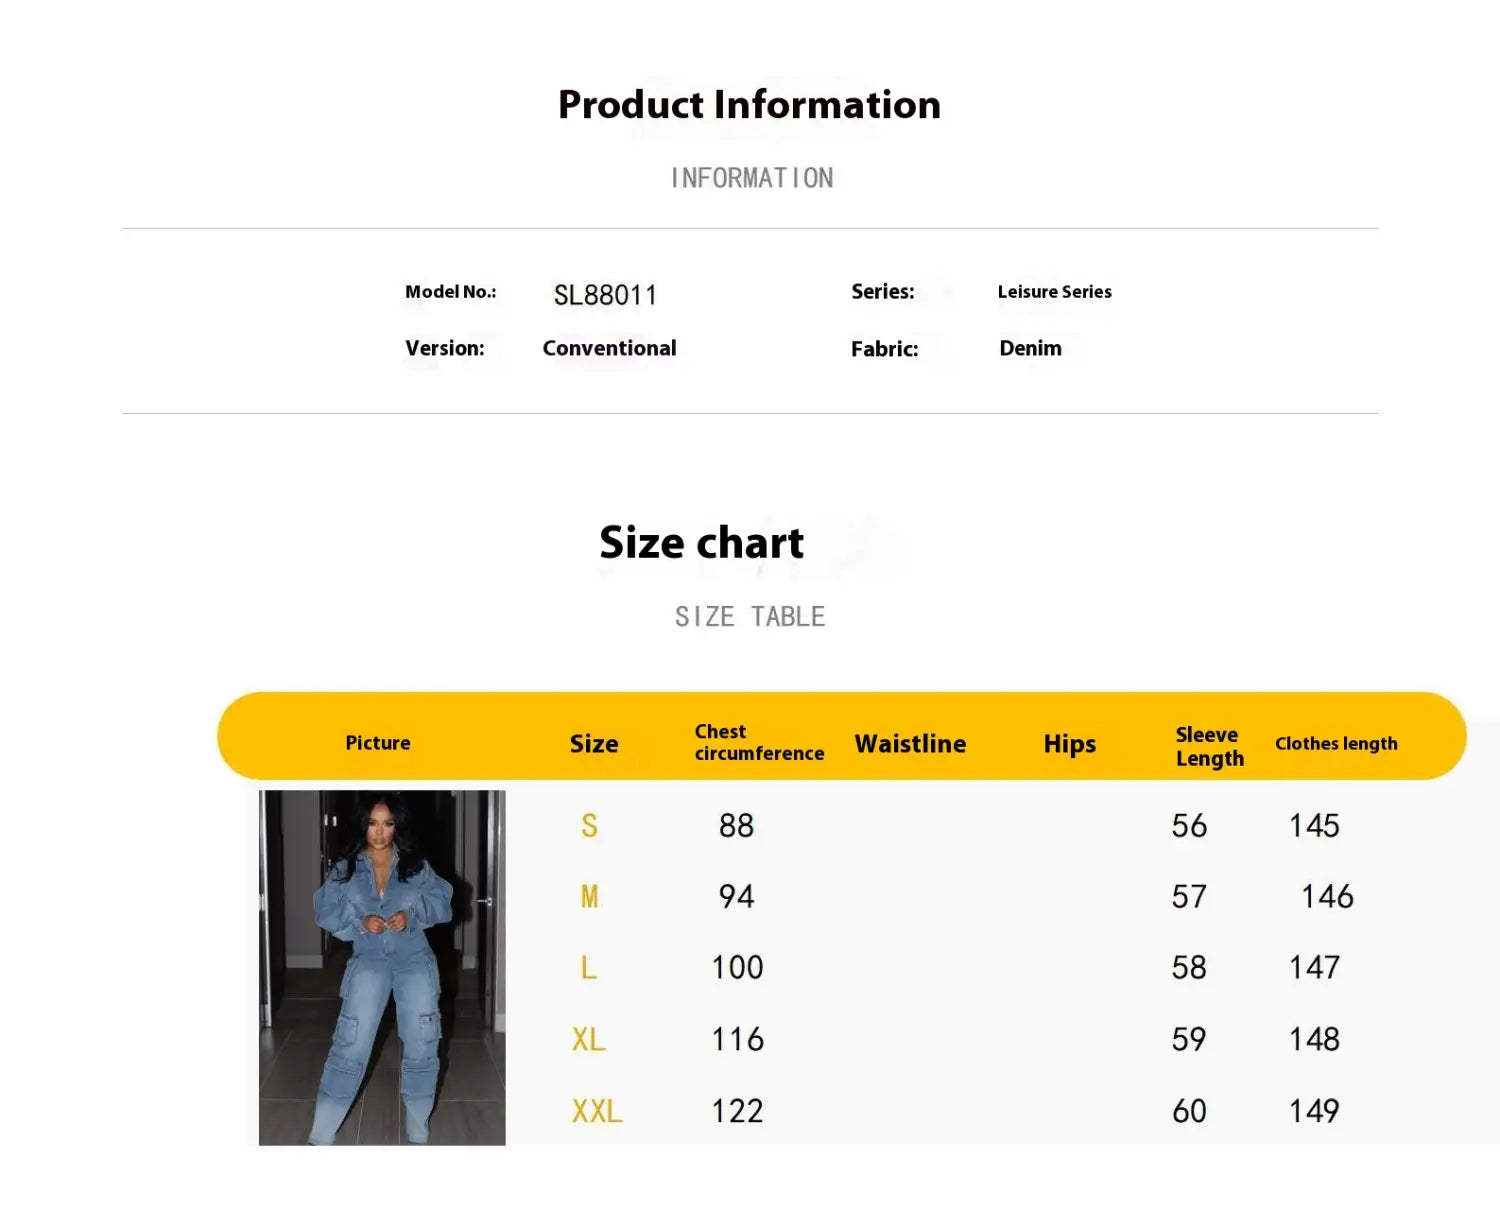
Task: Click the Waistline column header
Action: coord(910,744)
